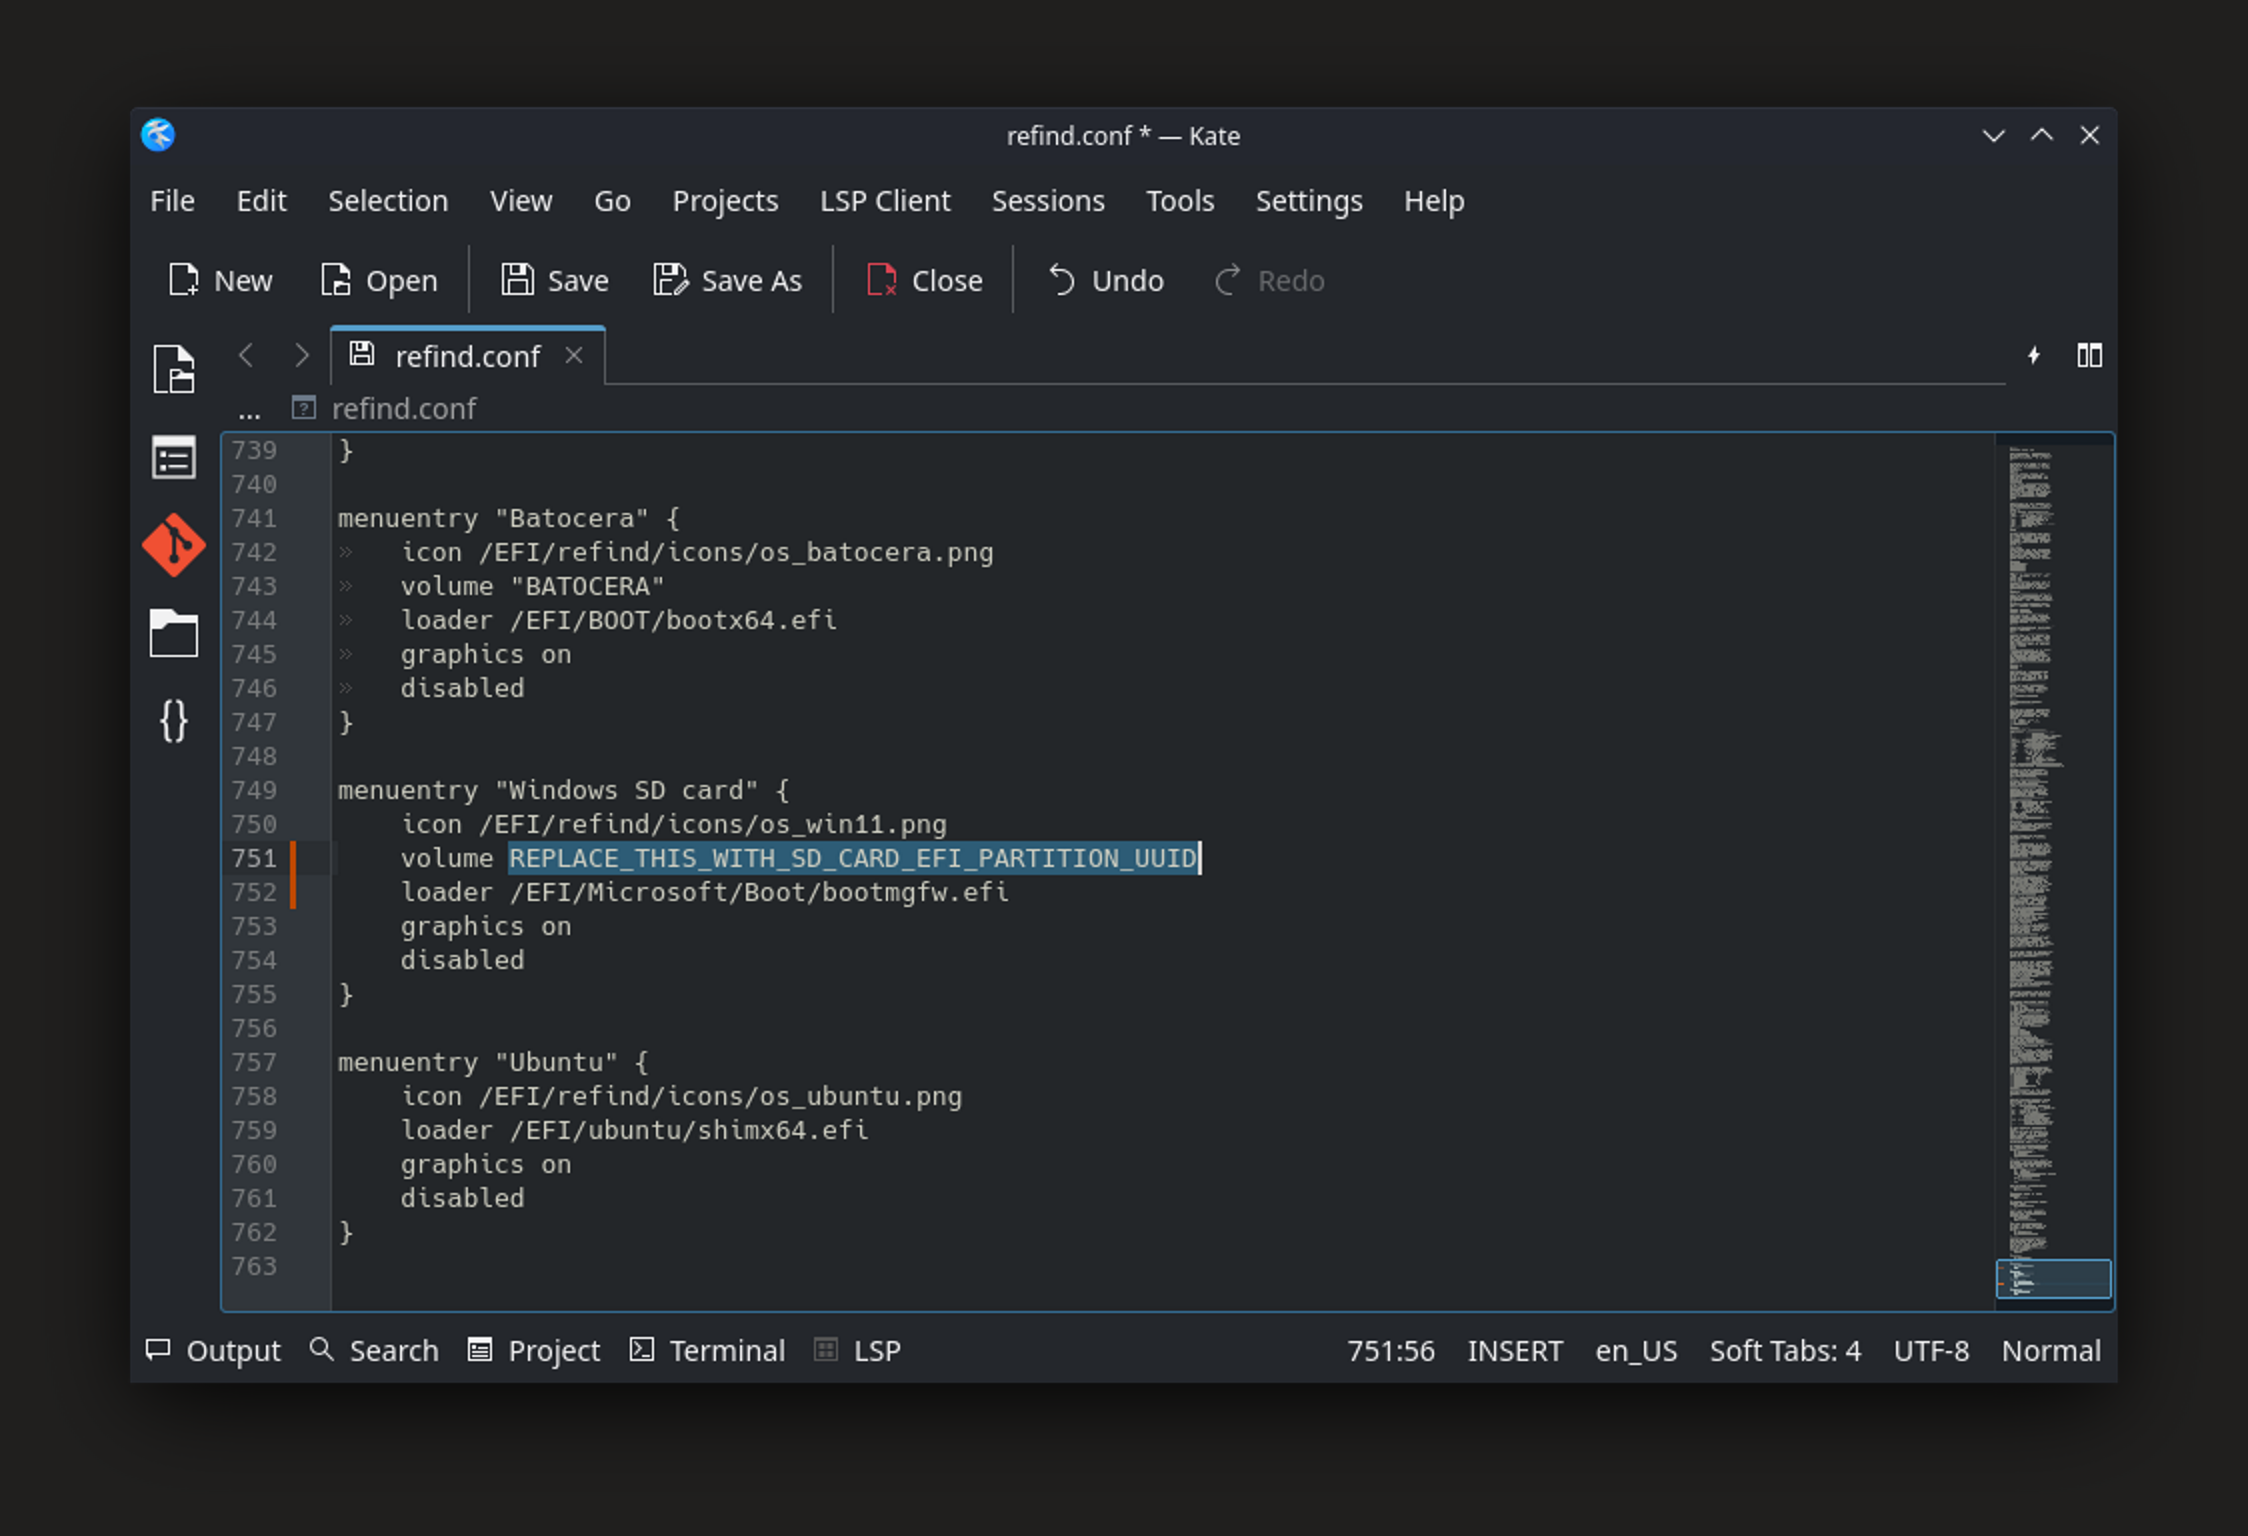Screen dimensions: 2248x1536
Task: Click the 751:56 cursor position indicator
Action: tap(1390, 1351)
